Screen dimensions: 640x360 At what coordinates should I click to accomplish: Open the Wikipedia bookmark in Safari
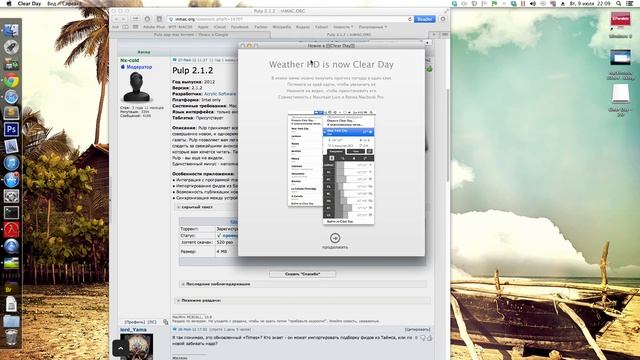pyautogui.click(x=281, y=27)
